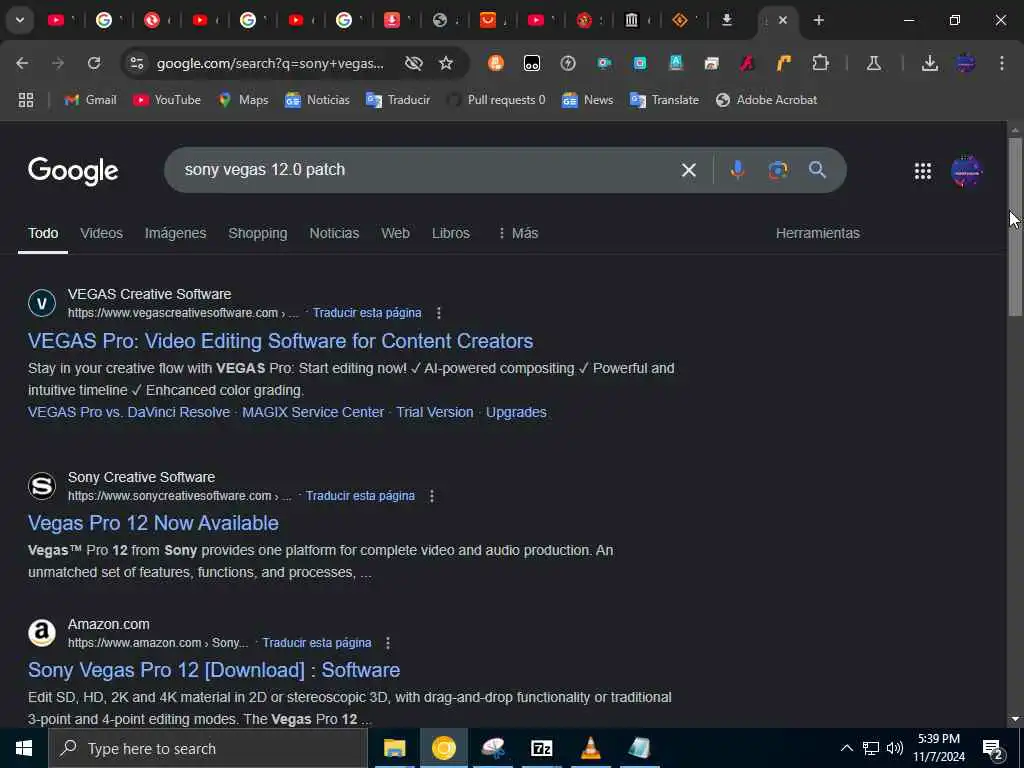Viewport: 1024px width, 768px height.
Task: Close the current active tab
Action: tap(783, 20)
